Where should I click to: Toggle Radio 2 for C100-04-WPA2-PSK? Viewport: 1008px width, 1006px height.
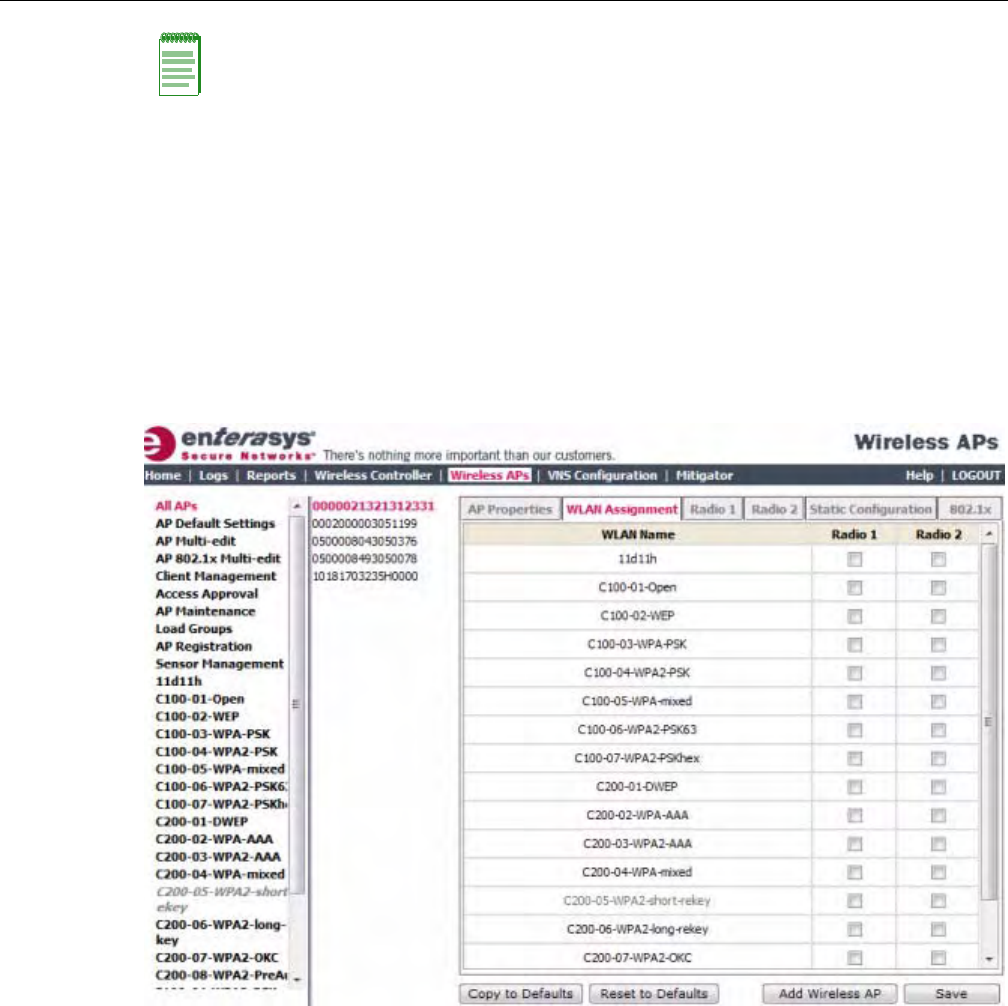[938, 673]
